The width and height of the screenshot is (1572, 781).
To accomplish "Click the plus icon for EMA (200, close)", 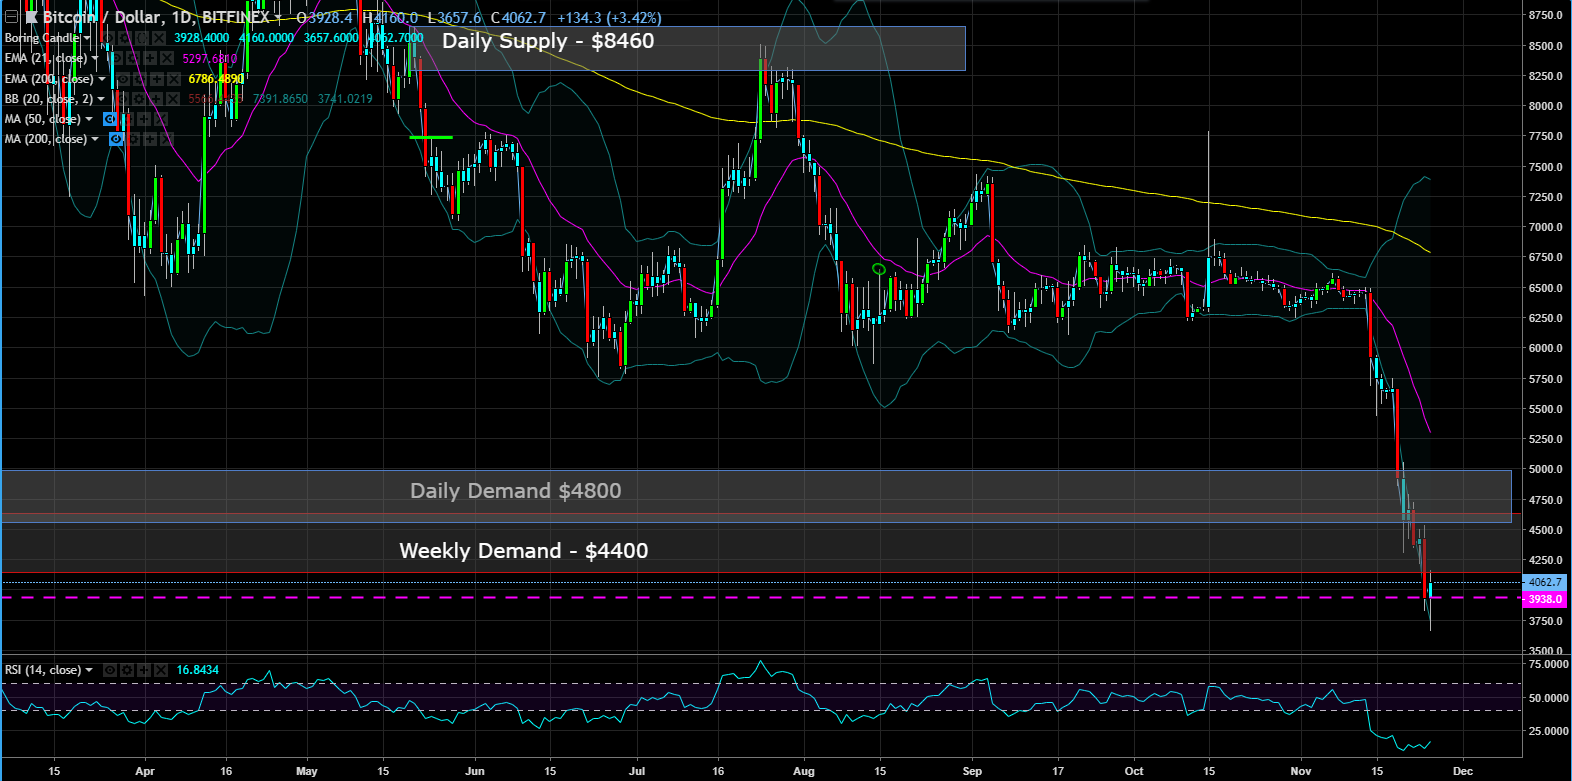I will 157,79.
